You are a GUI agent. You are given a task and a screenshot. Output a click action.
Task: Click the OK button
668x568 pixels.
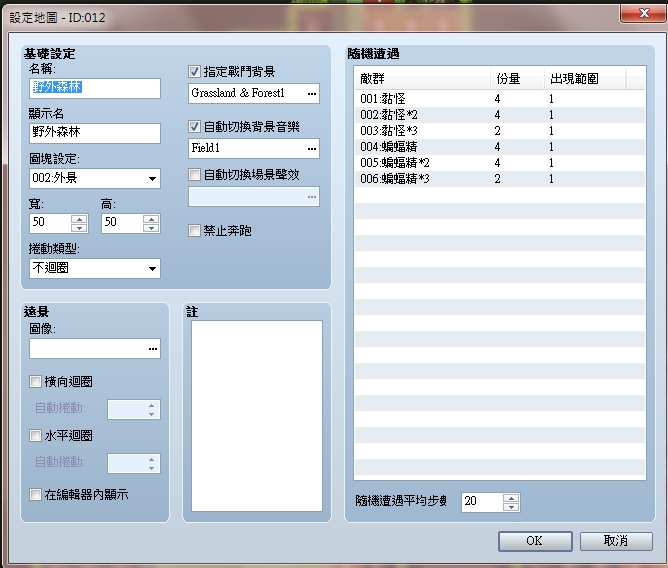click(x=535, y=541)
